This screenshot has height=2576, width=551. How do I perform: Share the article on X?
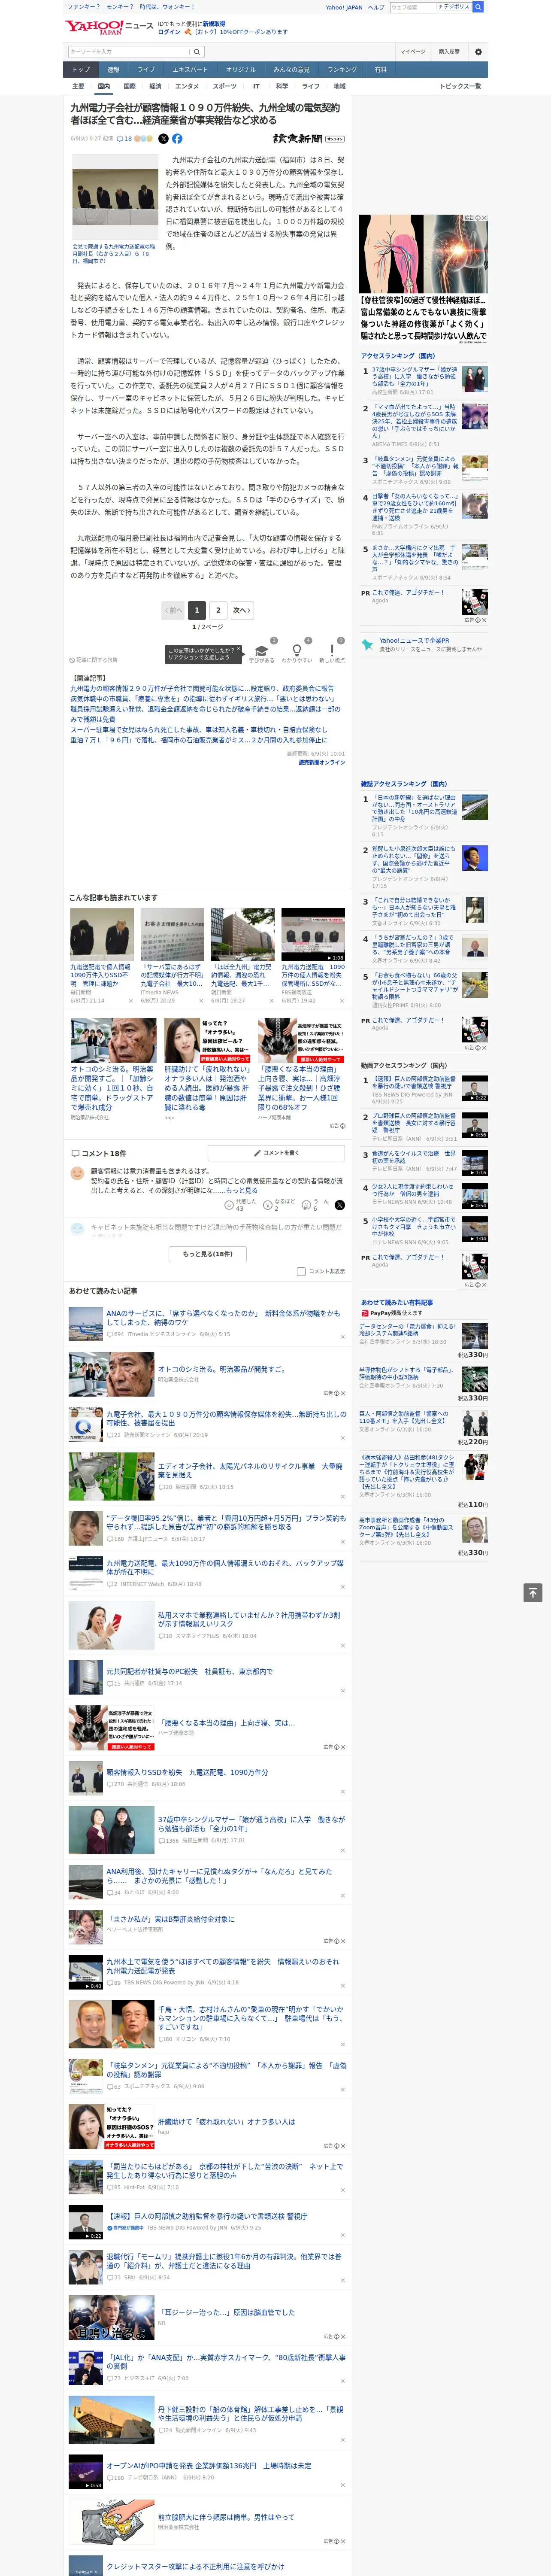click(x=163, y=139)
